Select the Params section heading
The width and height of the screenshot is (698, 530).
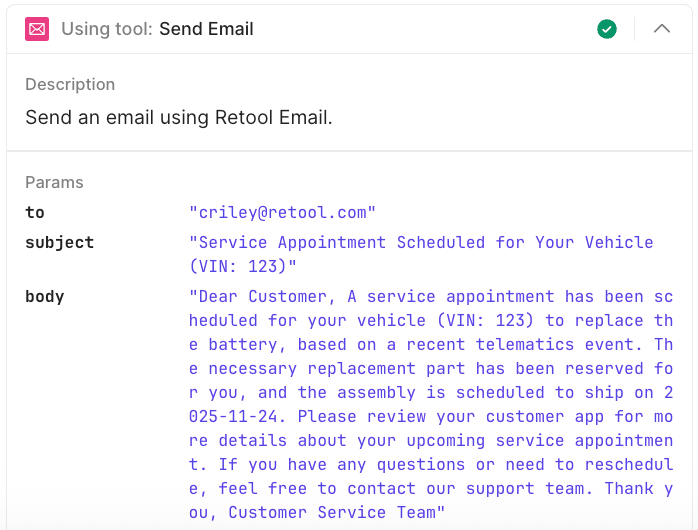tap(54, 182)
